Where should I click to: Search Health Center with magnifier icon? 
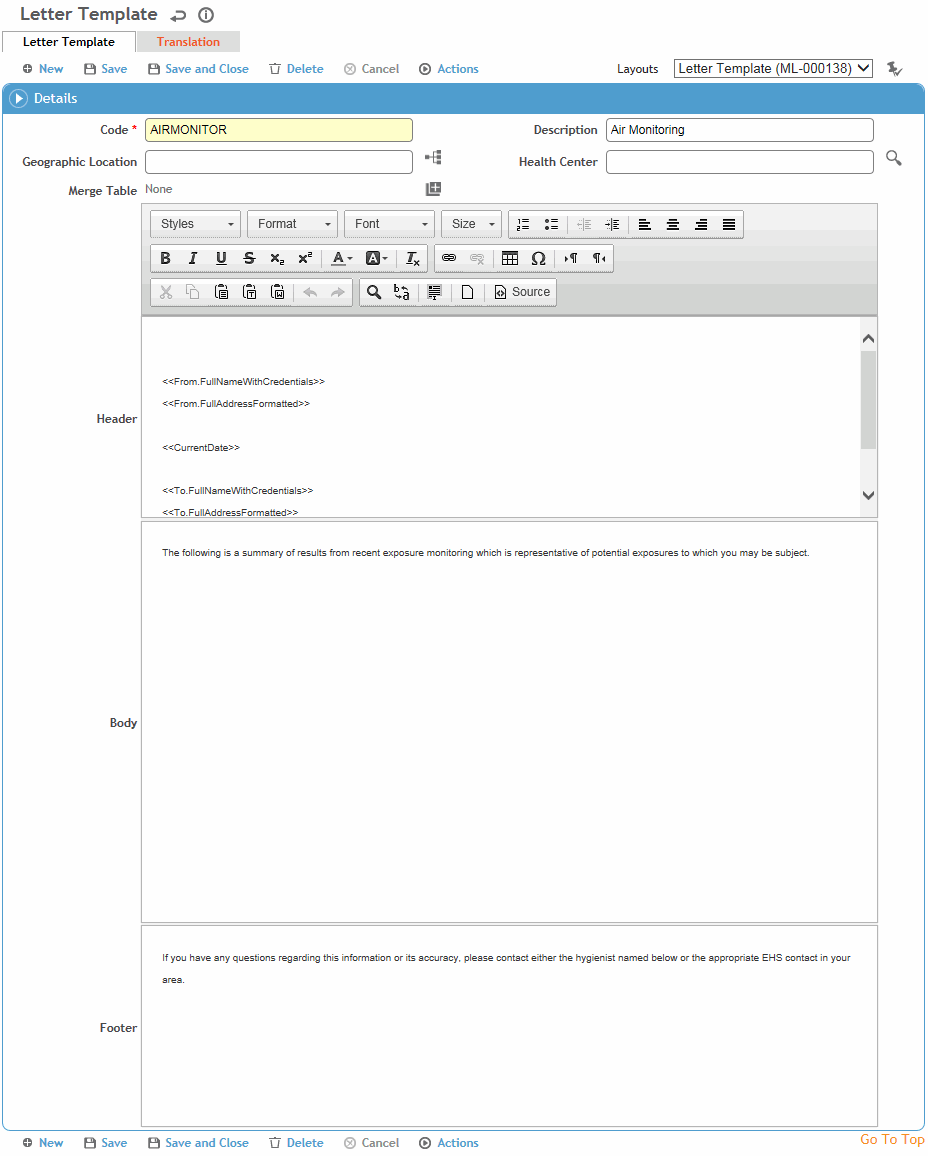click(893, 158)
